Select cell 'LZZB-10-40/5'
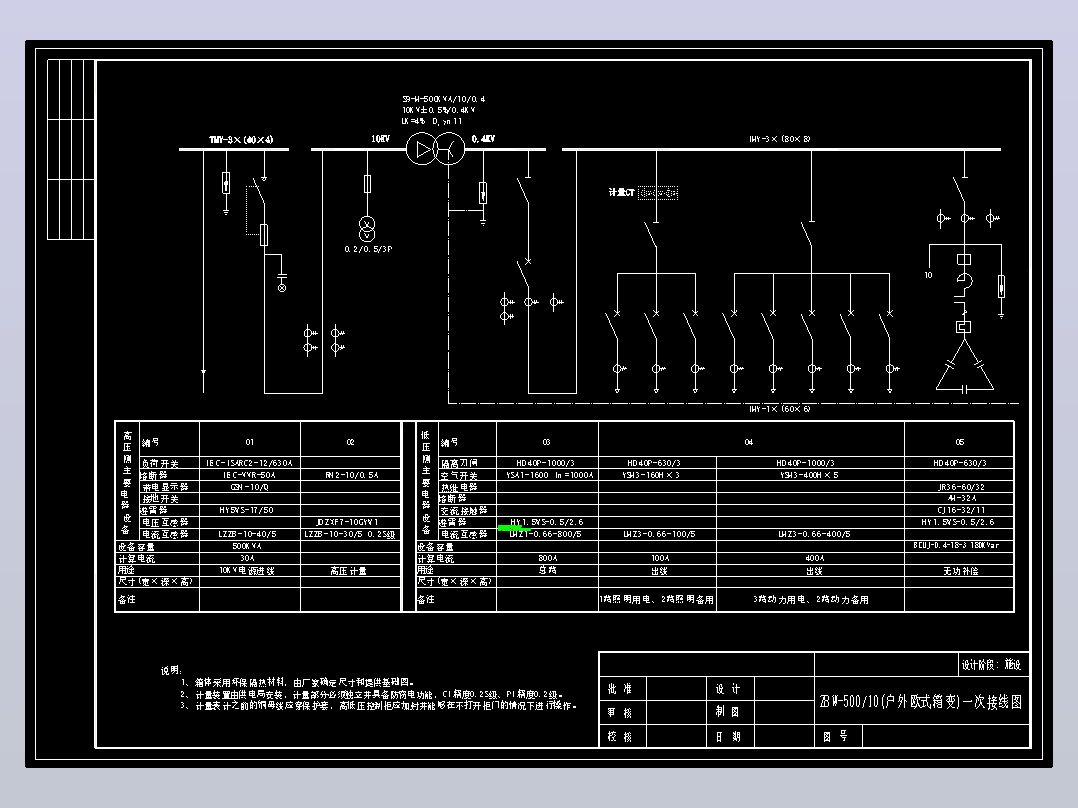Viewport: 1078px width, 808px height. tap(248, 534)
